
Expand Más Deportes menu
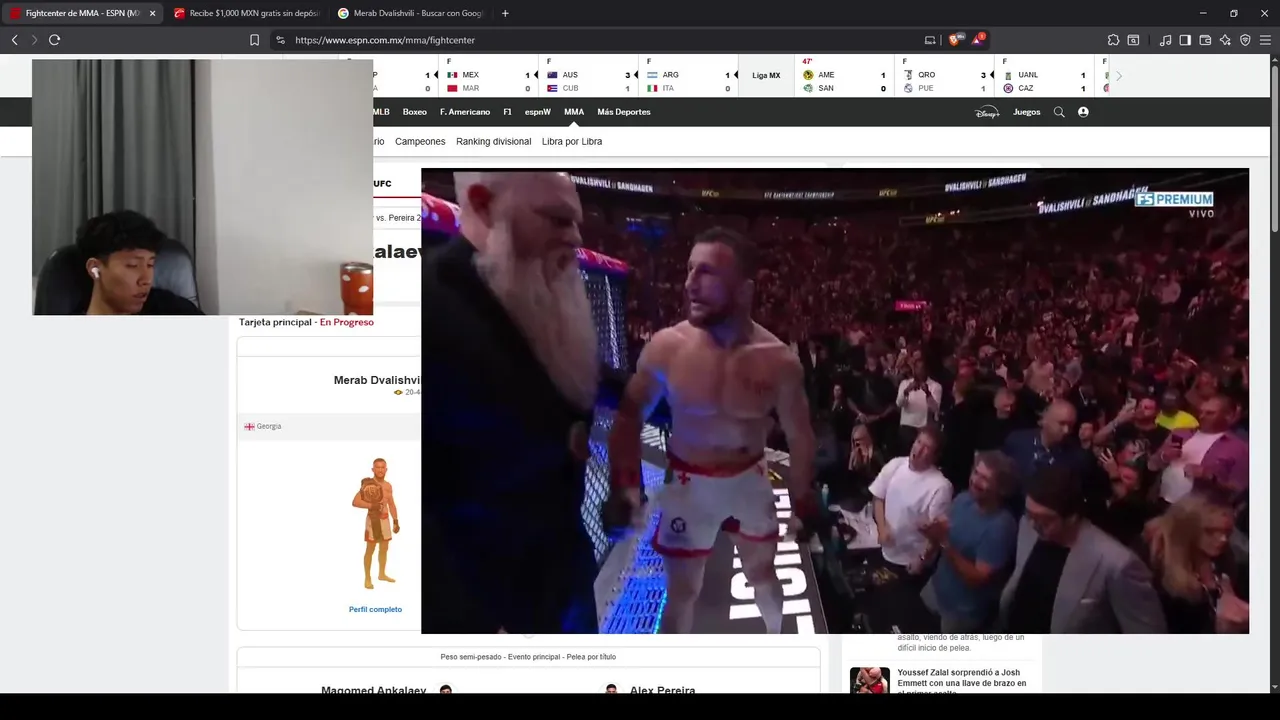point(624,112)
